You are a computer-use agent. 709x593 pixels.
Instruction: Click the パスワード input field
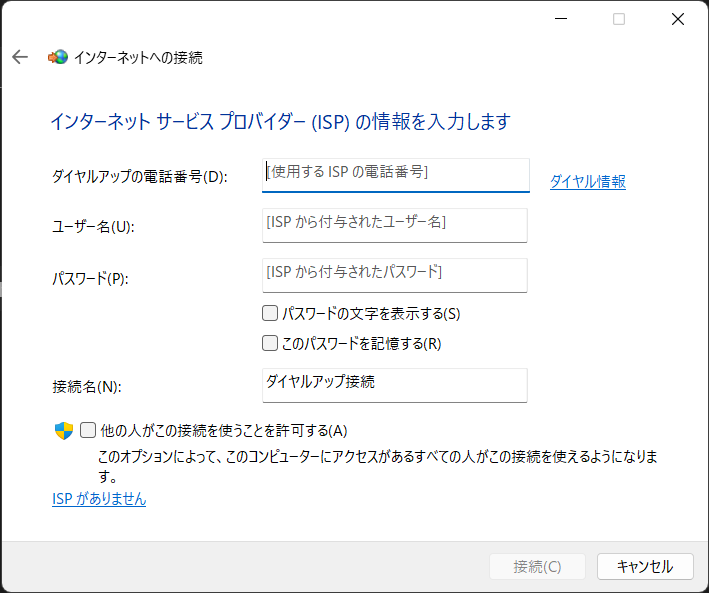coord(395,275)
